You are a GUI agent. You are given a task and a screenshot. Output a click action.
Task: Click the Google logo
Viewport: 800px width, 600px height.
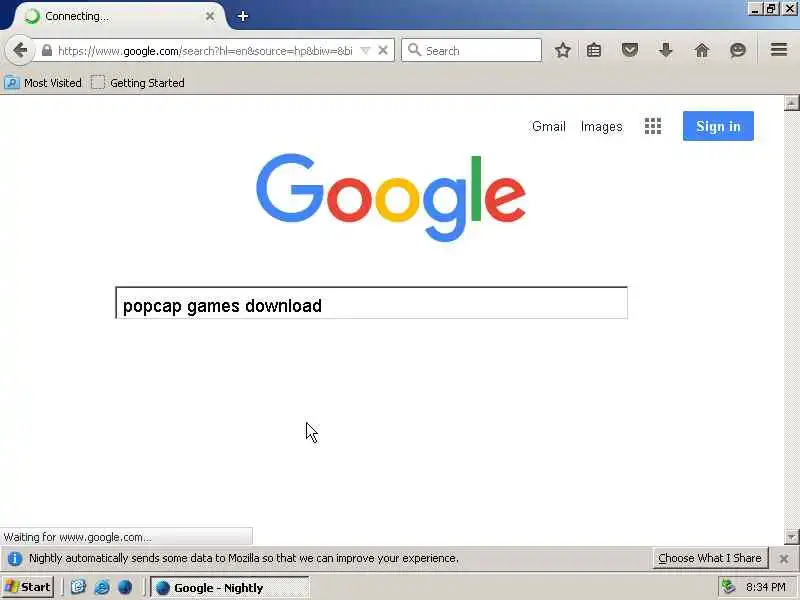(391, 197)
